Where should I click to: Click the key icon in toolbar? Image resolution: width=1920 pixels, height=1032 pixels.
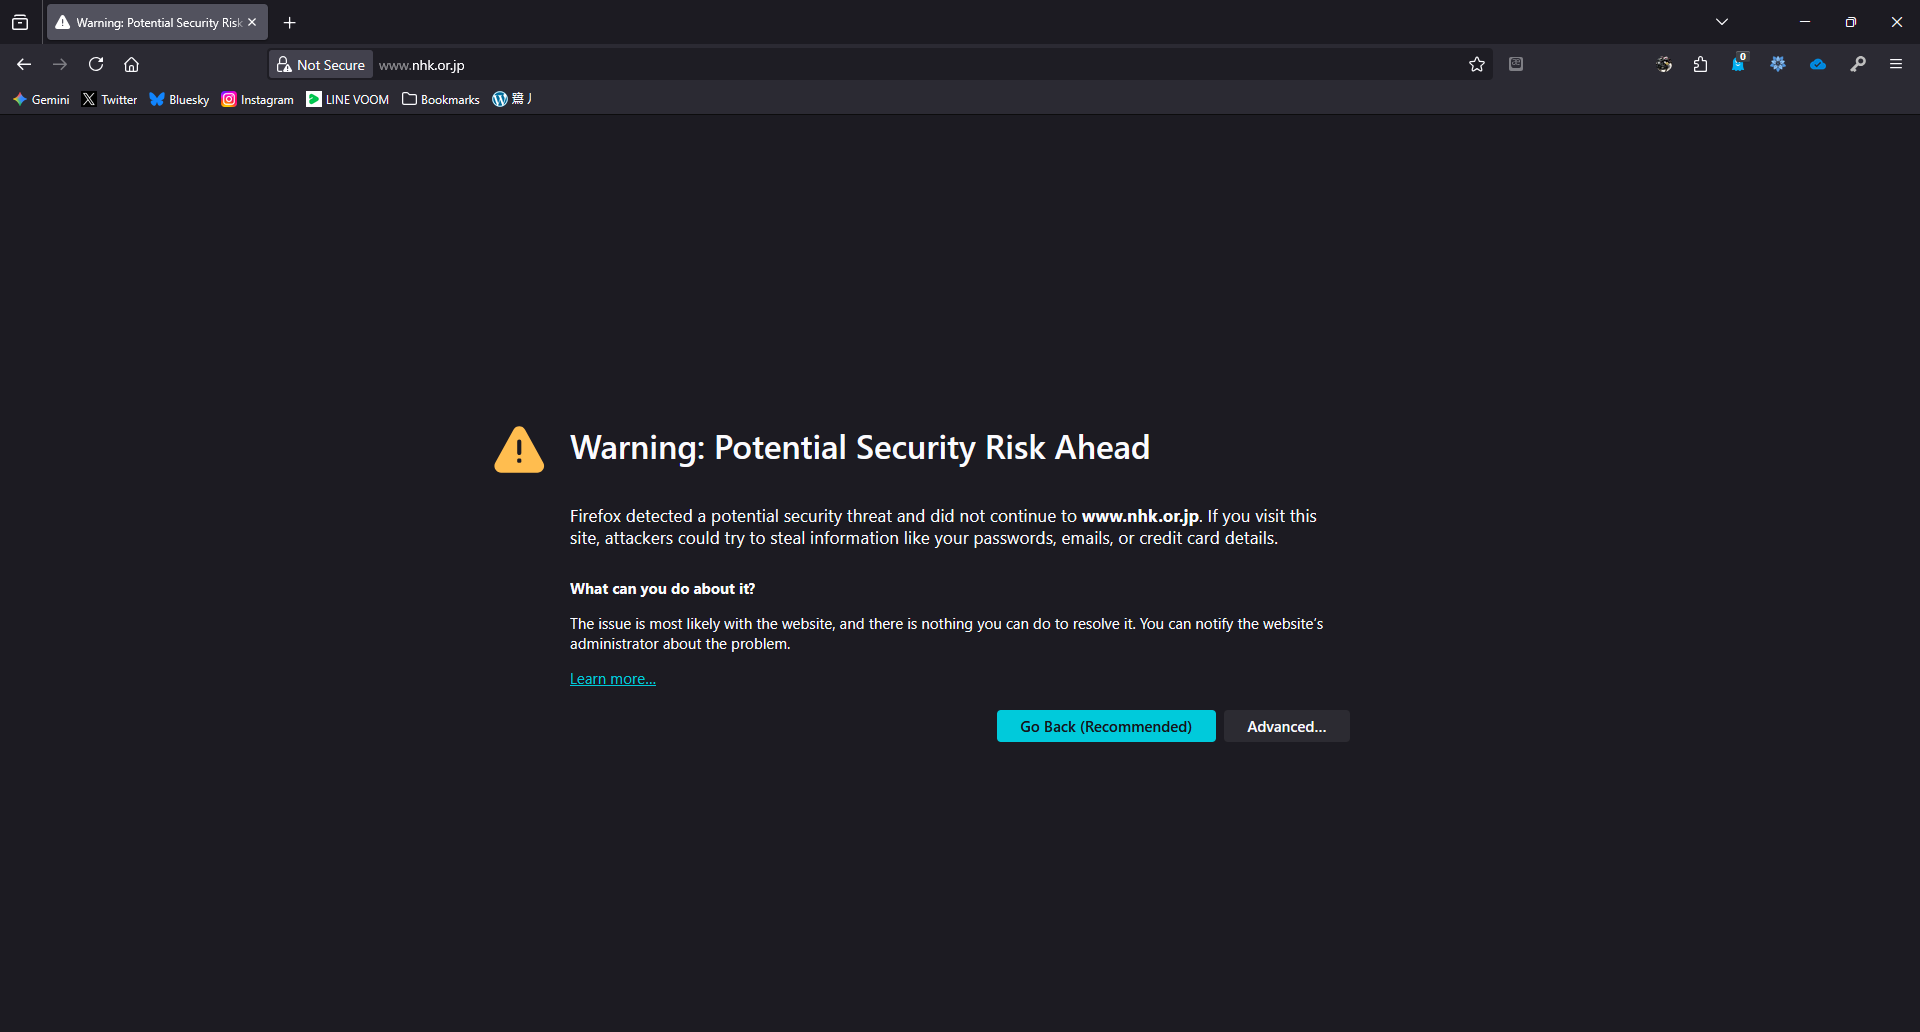[1858, 64]
